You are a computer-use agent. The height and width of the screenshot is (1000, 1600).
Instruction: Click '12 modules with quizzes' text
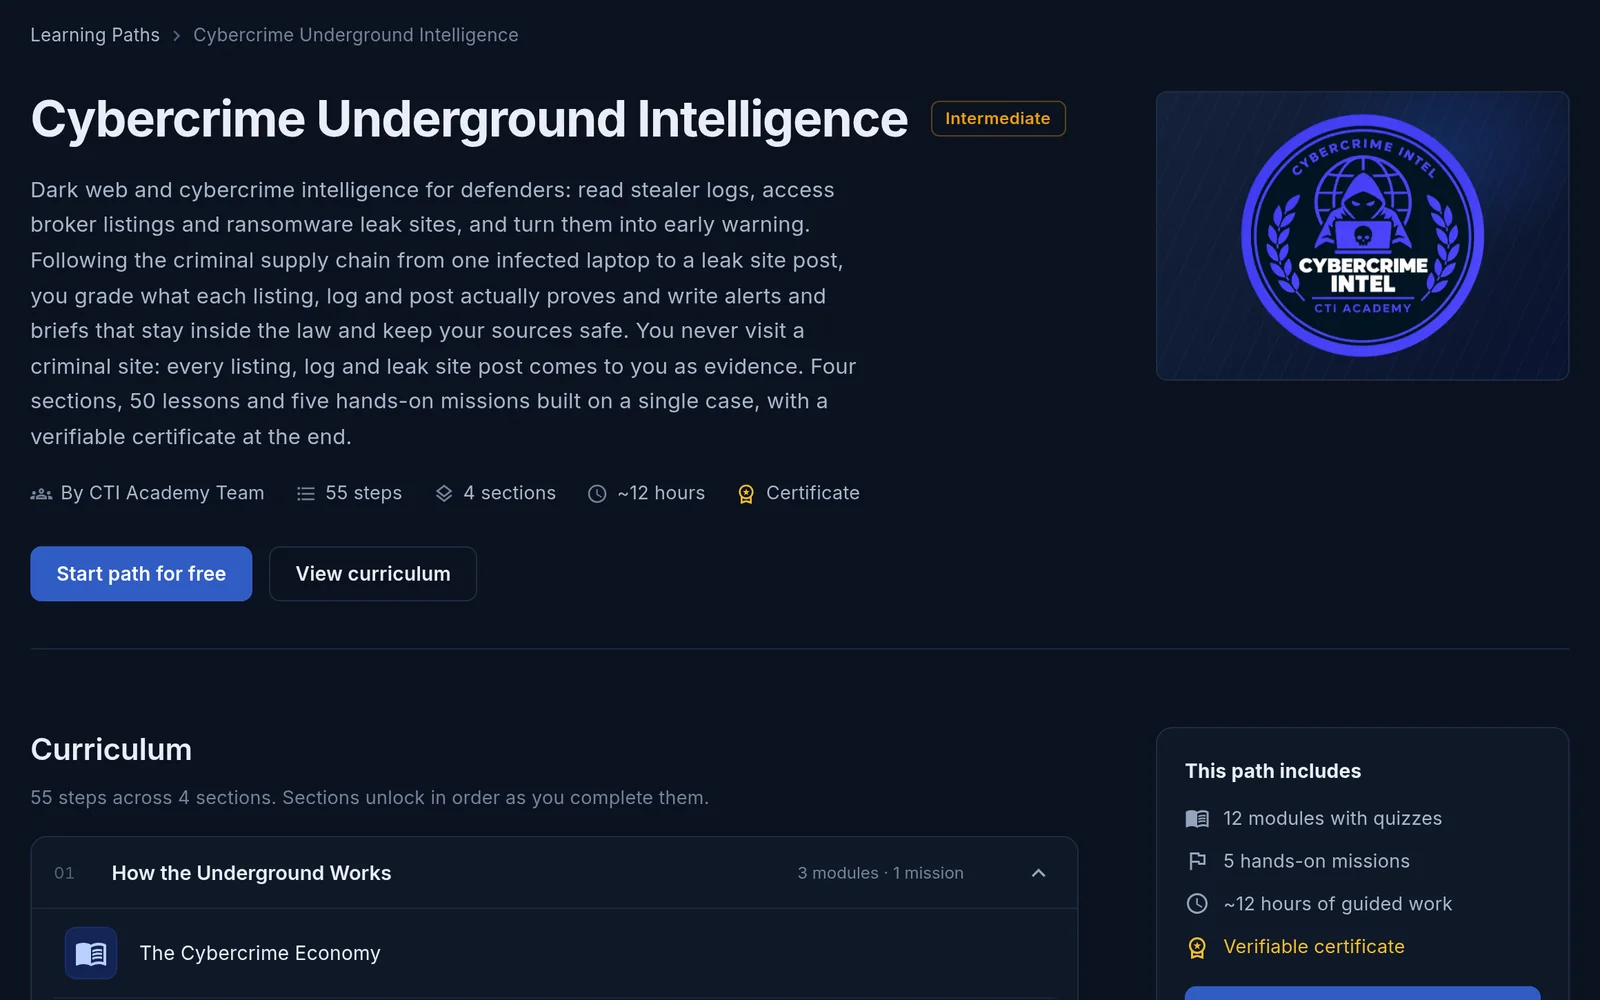(1332, 819)
